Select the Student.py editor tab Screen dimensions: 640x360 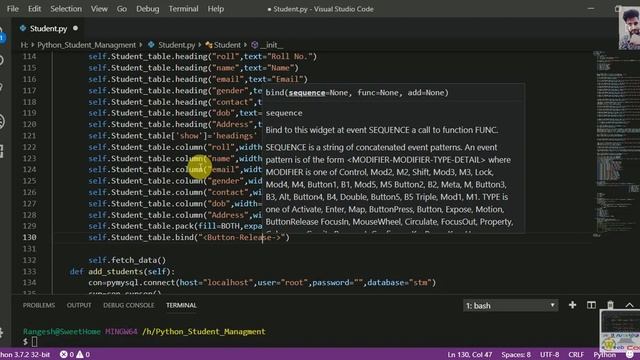(48, 29)
